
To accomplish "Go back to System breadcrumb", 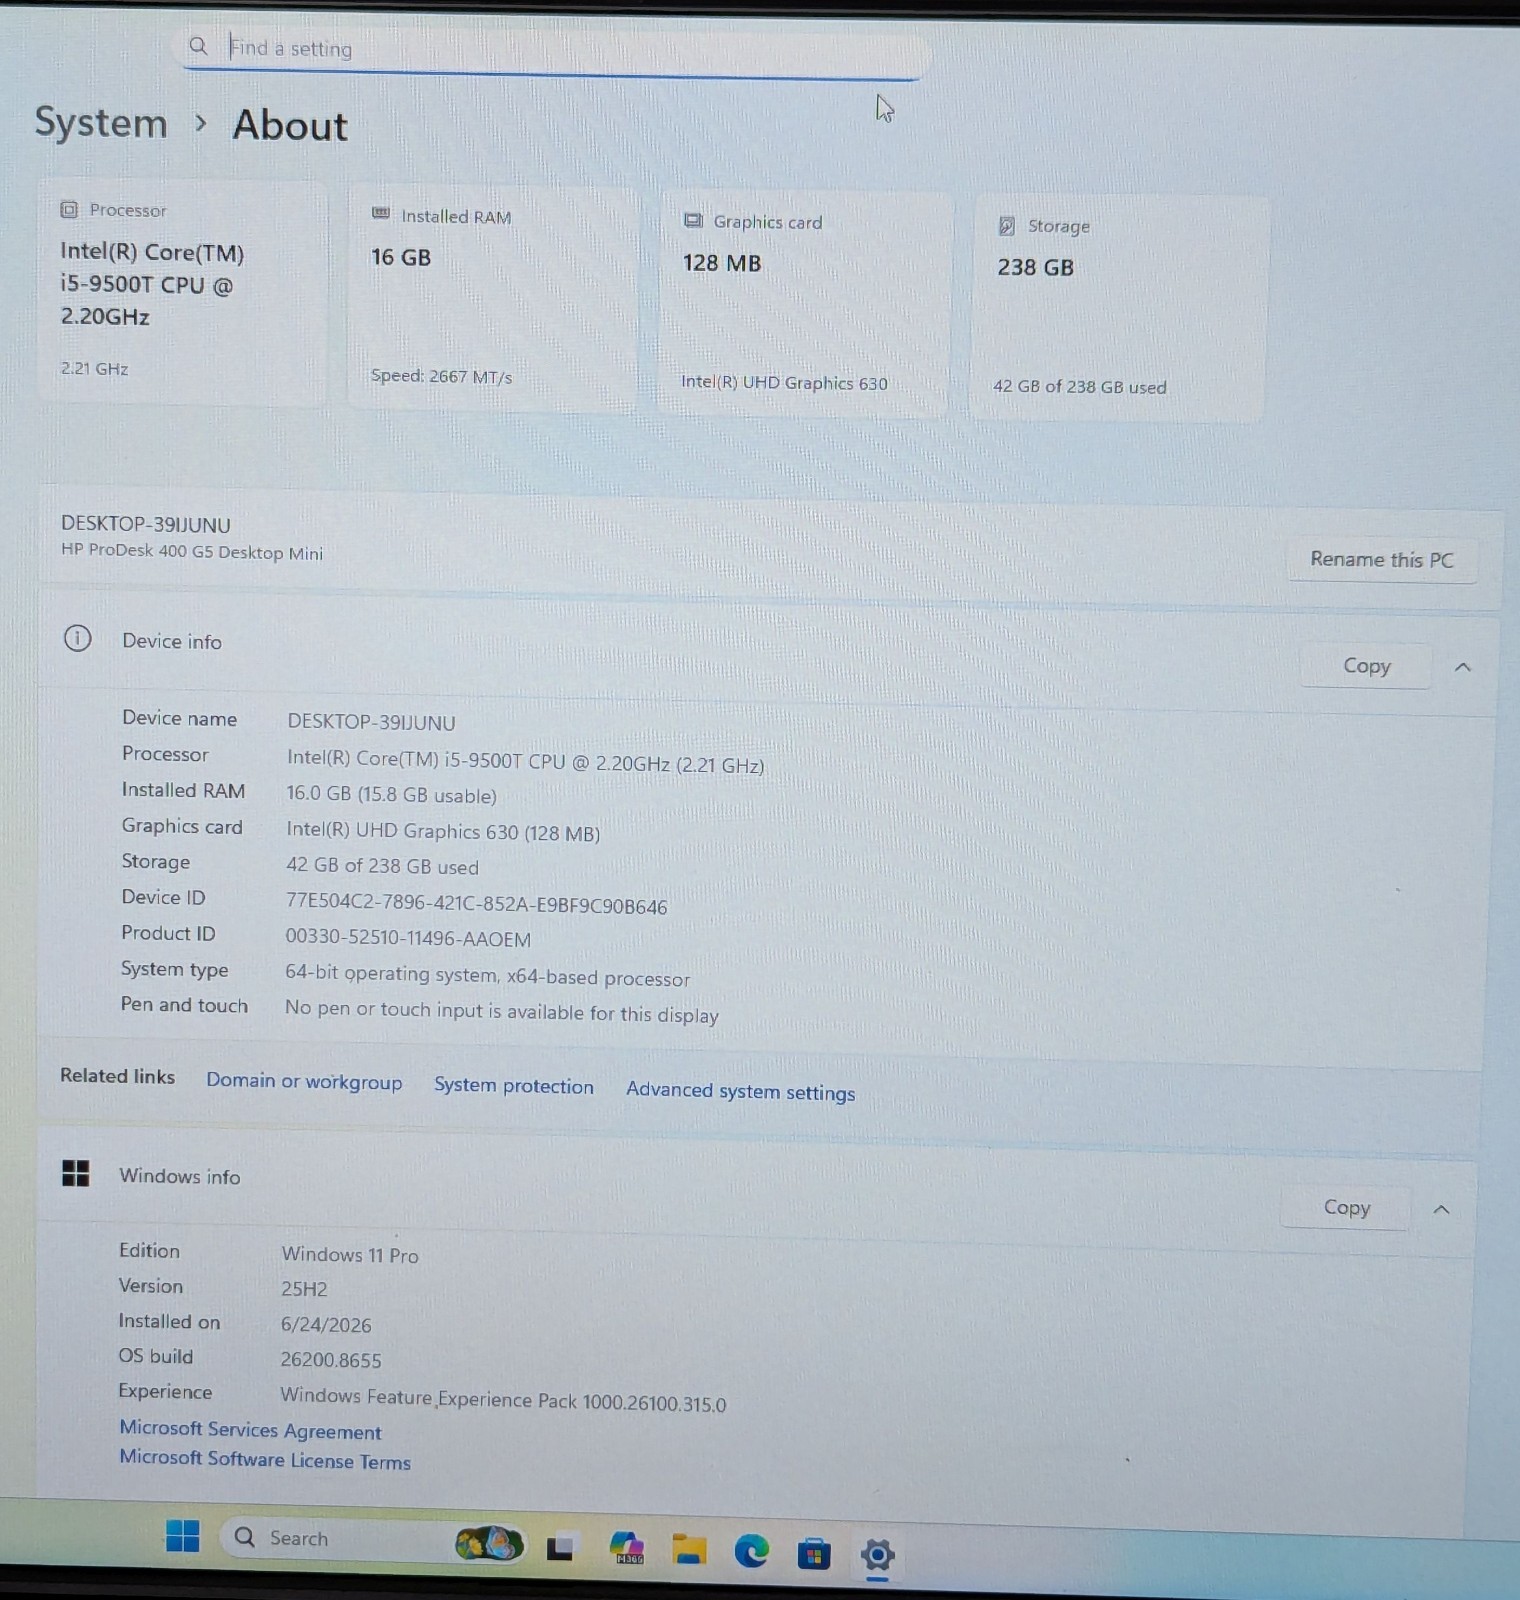I will pyautogui.click(x=101, y=123).
